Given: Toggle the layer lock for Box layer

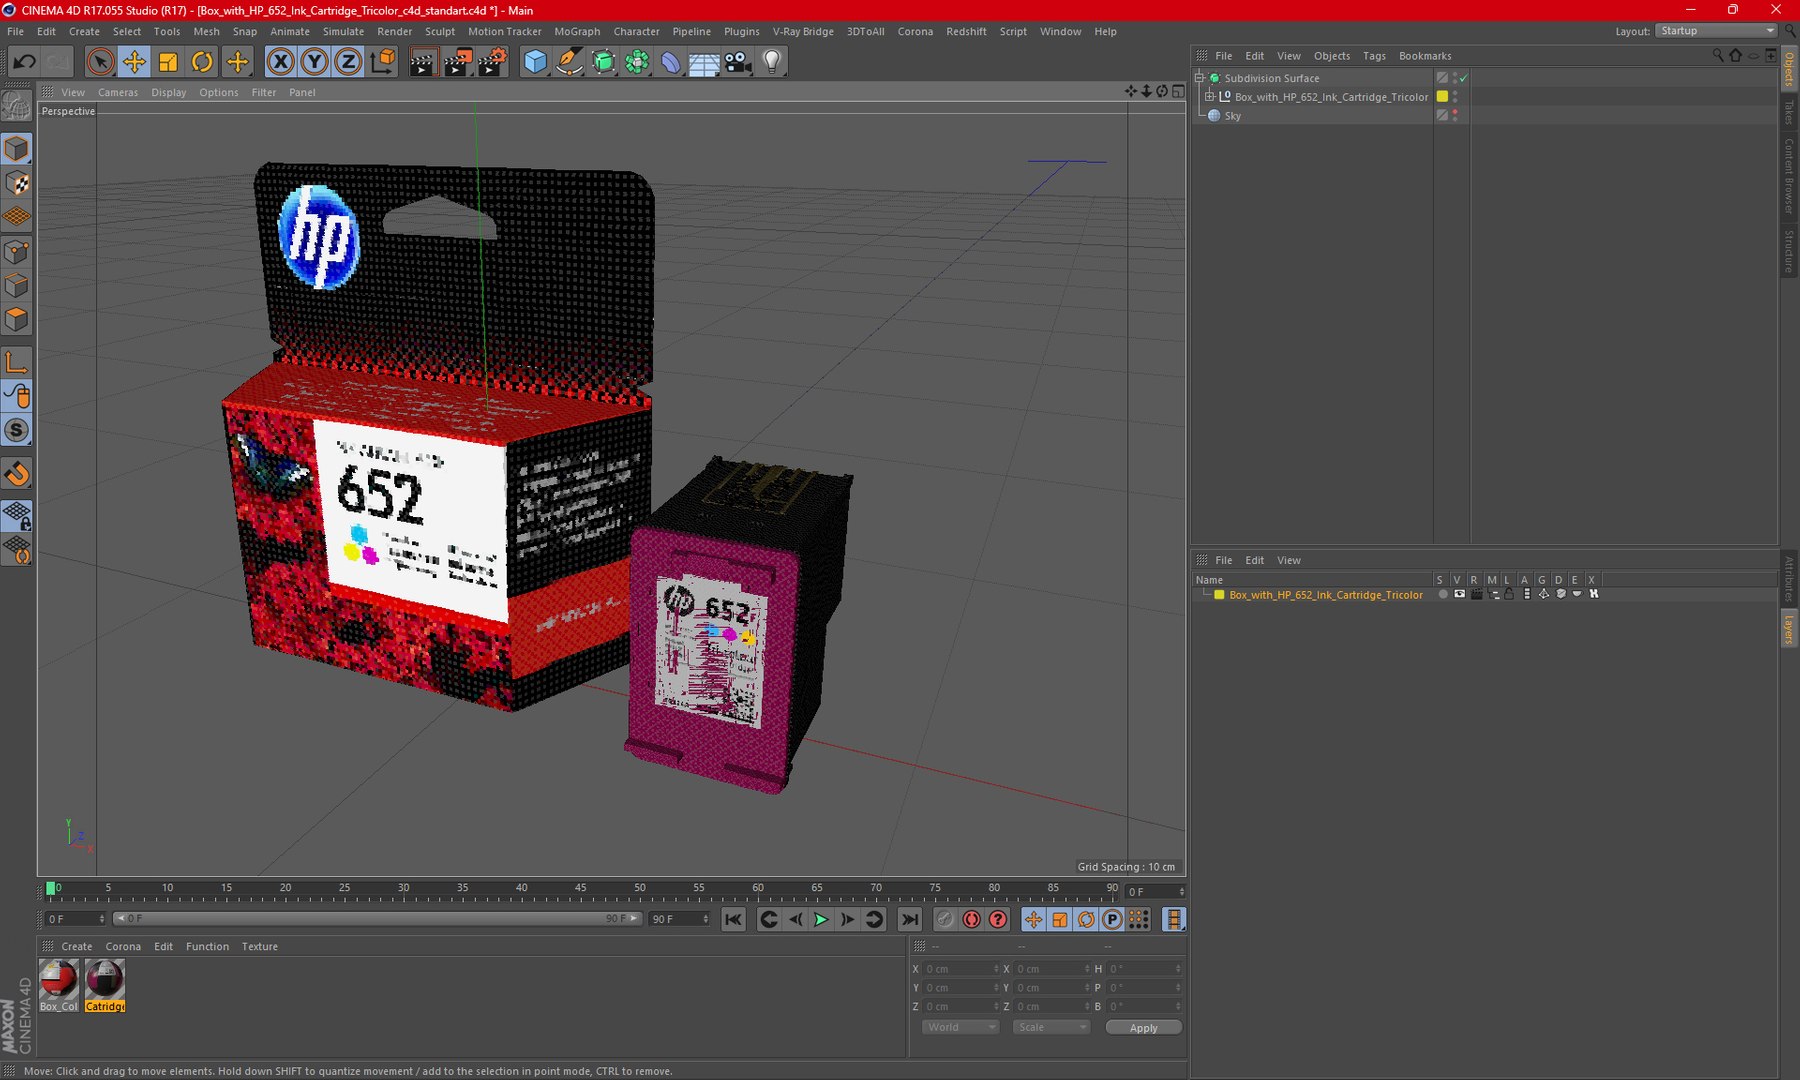Looking at the screenshot, I should [1509, 594].
